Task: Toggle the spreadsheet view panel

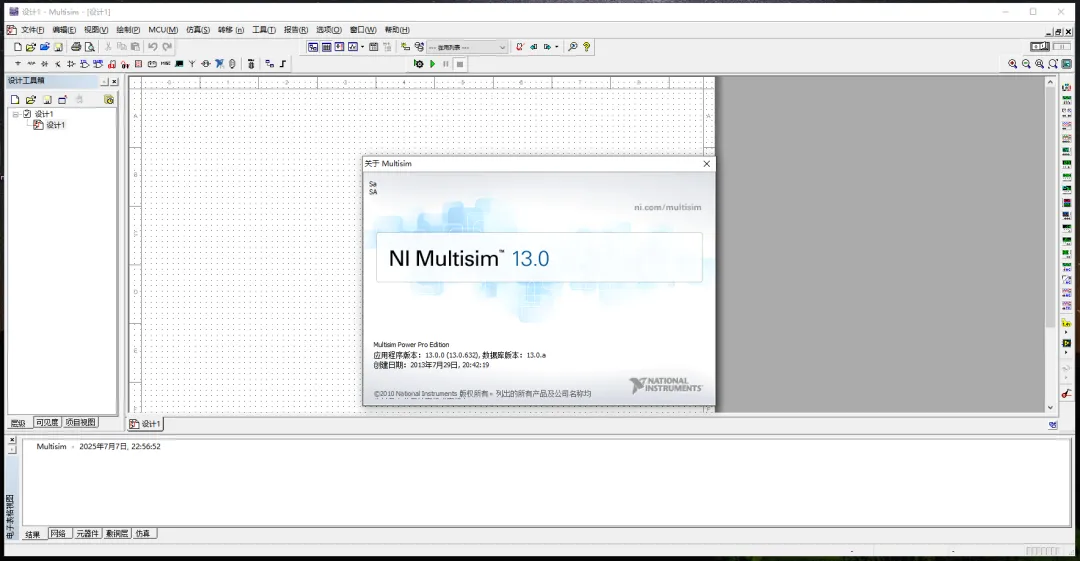Action: (x=326, y=47)
